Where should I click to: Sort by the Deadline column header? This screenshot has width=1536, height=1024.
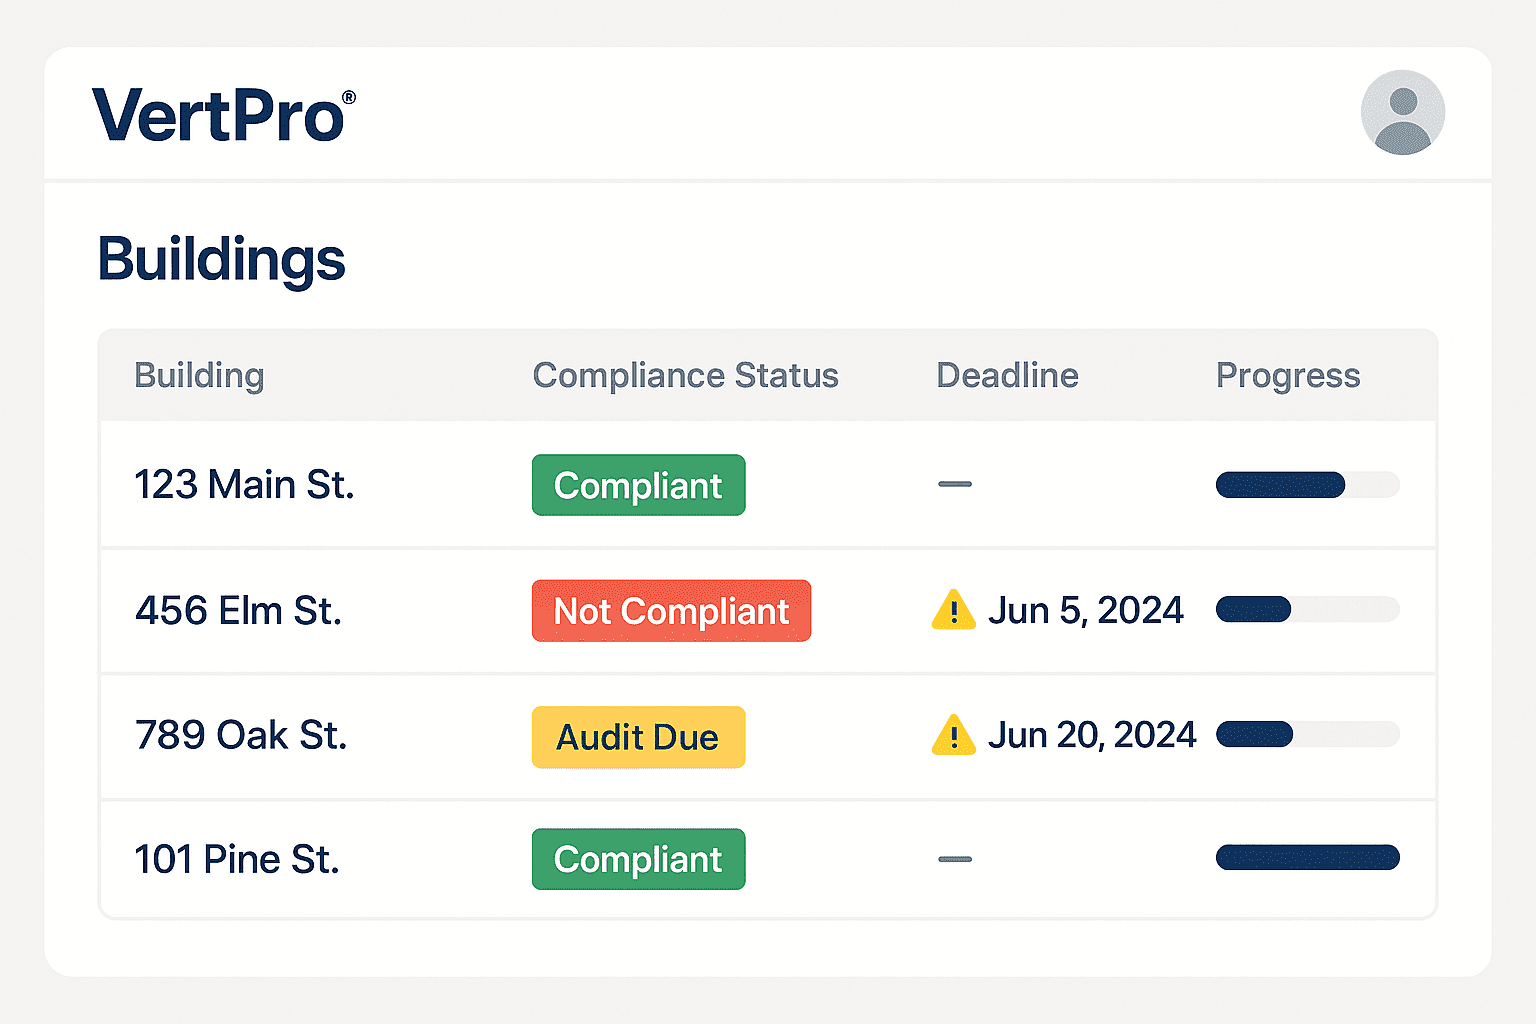click(x=1007, y=376)
